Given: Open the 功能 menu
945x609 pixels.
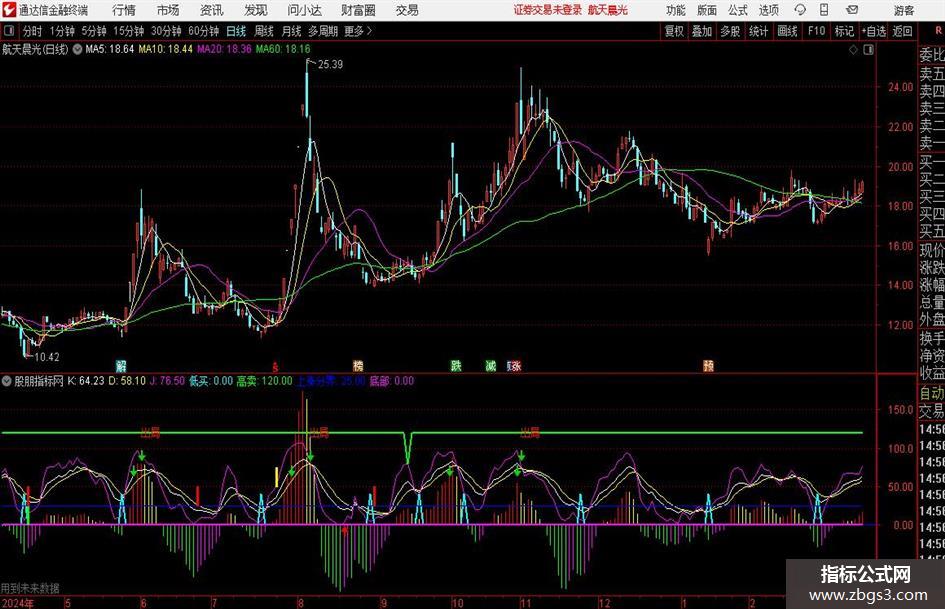Looking at the screenshot, I should [675, 10].
